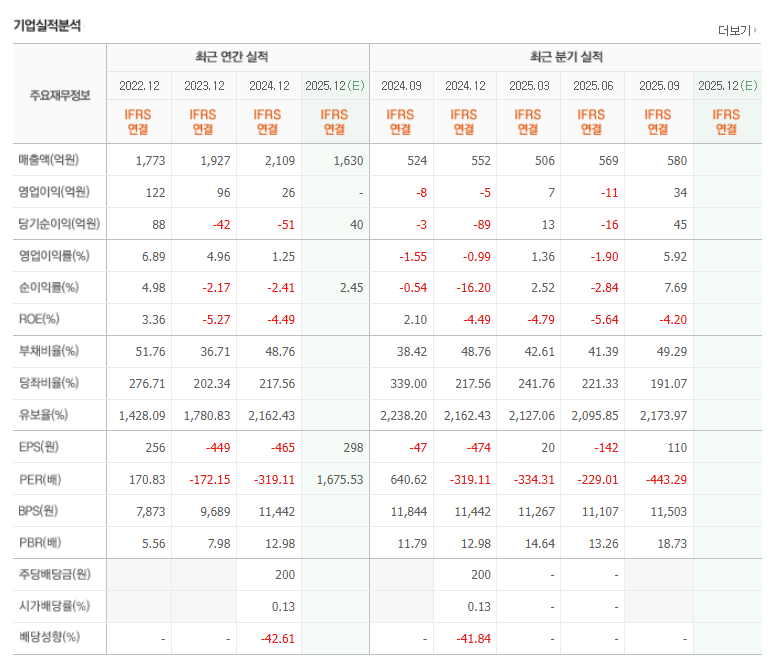
Task: Click the 122 operating profit value
Action: [155, 193]
